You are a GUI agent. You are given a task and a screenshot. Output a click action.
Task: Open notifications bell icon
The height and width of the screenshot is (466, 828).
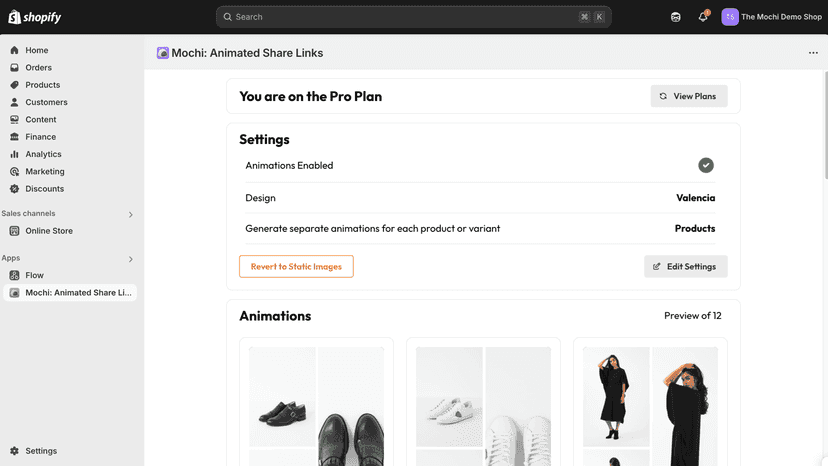tap(703, 17)
